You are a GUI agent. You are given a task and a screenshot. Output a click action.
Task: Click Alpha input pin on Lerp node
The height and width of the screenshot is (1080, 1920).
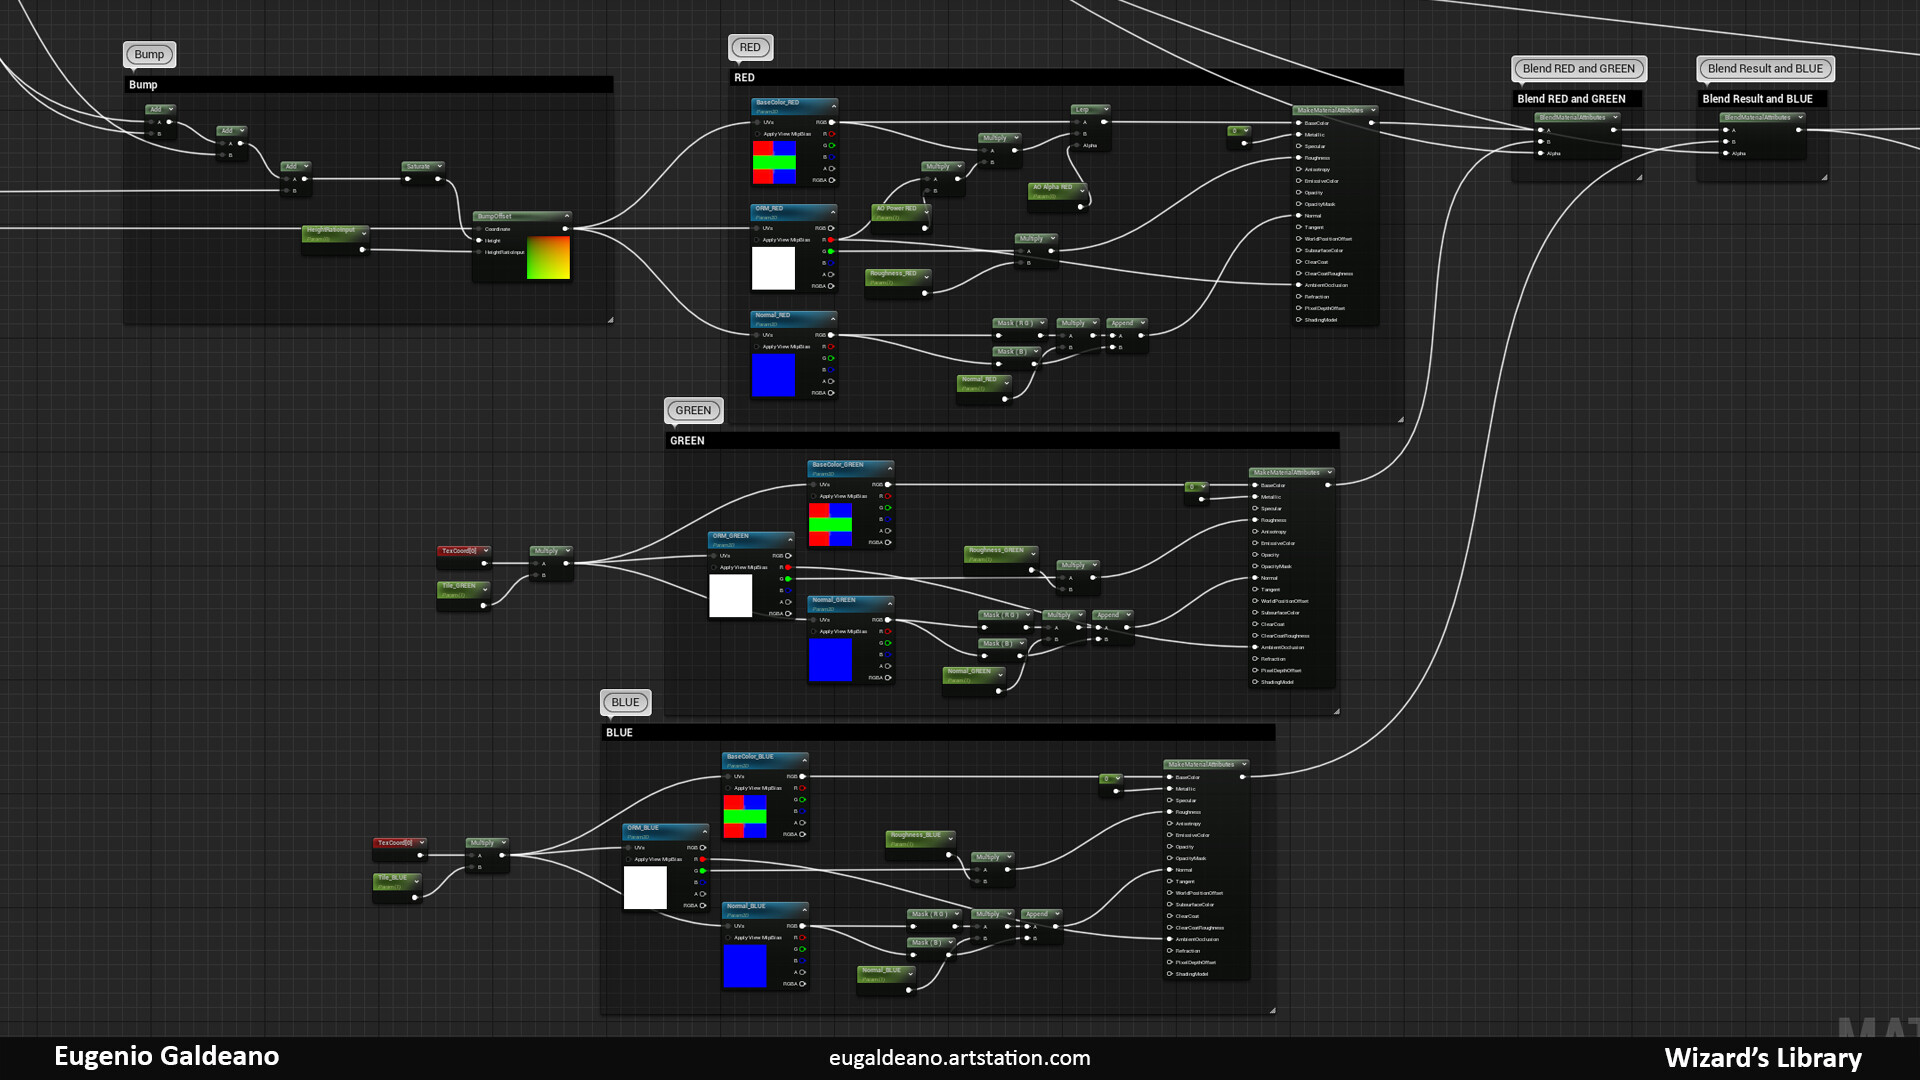(x=1078, y=145)
